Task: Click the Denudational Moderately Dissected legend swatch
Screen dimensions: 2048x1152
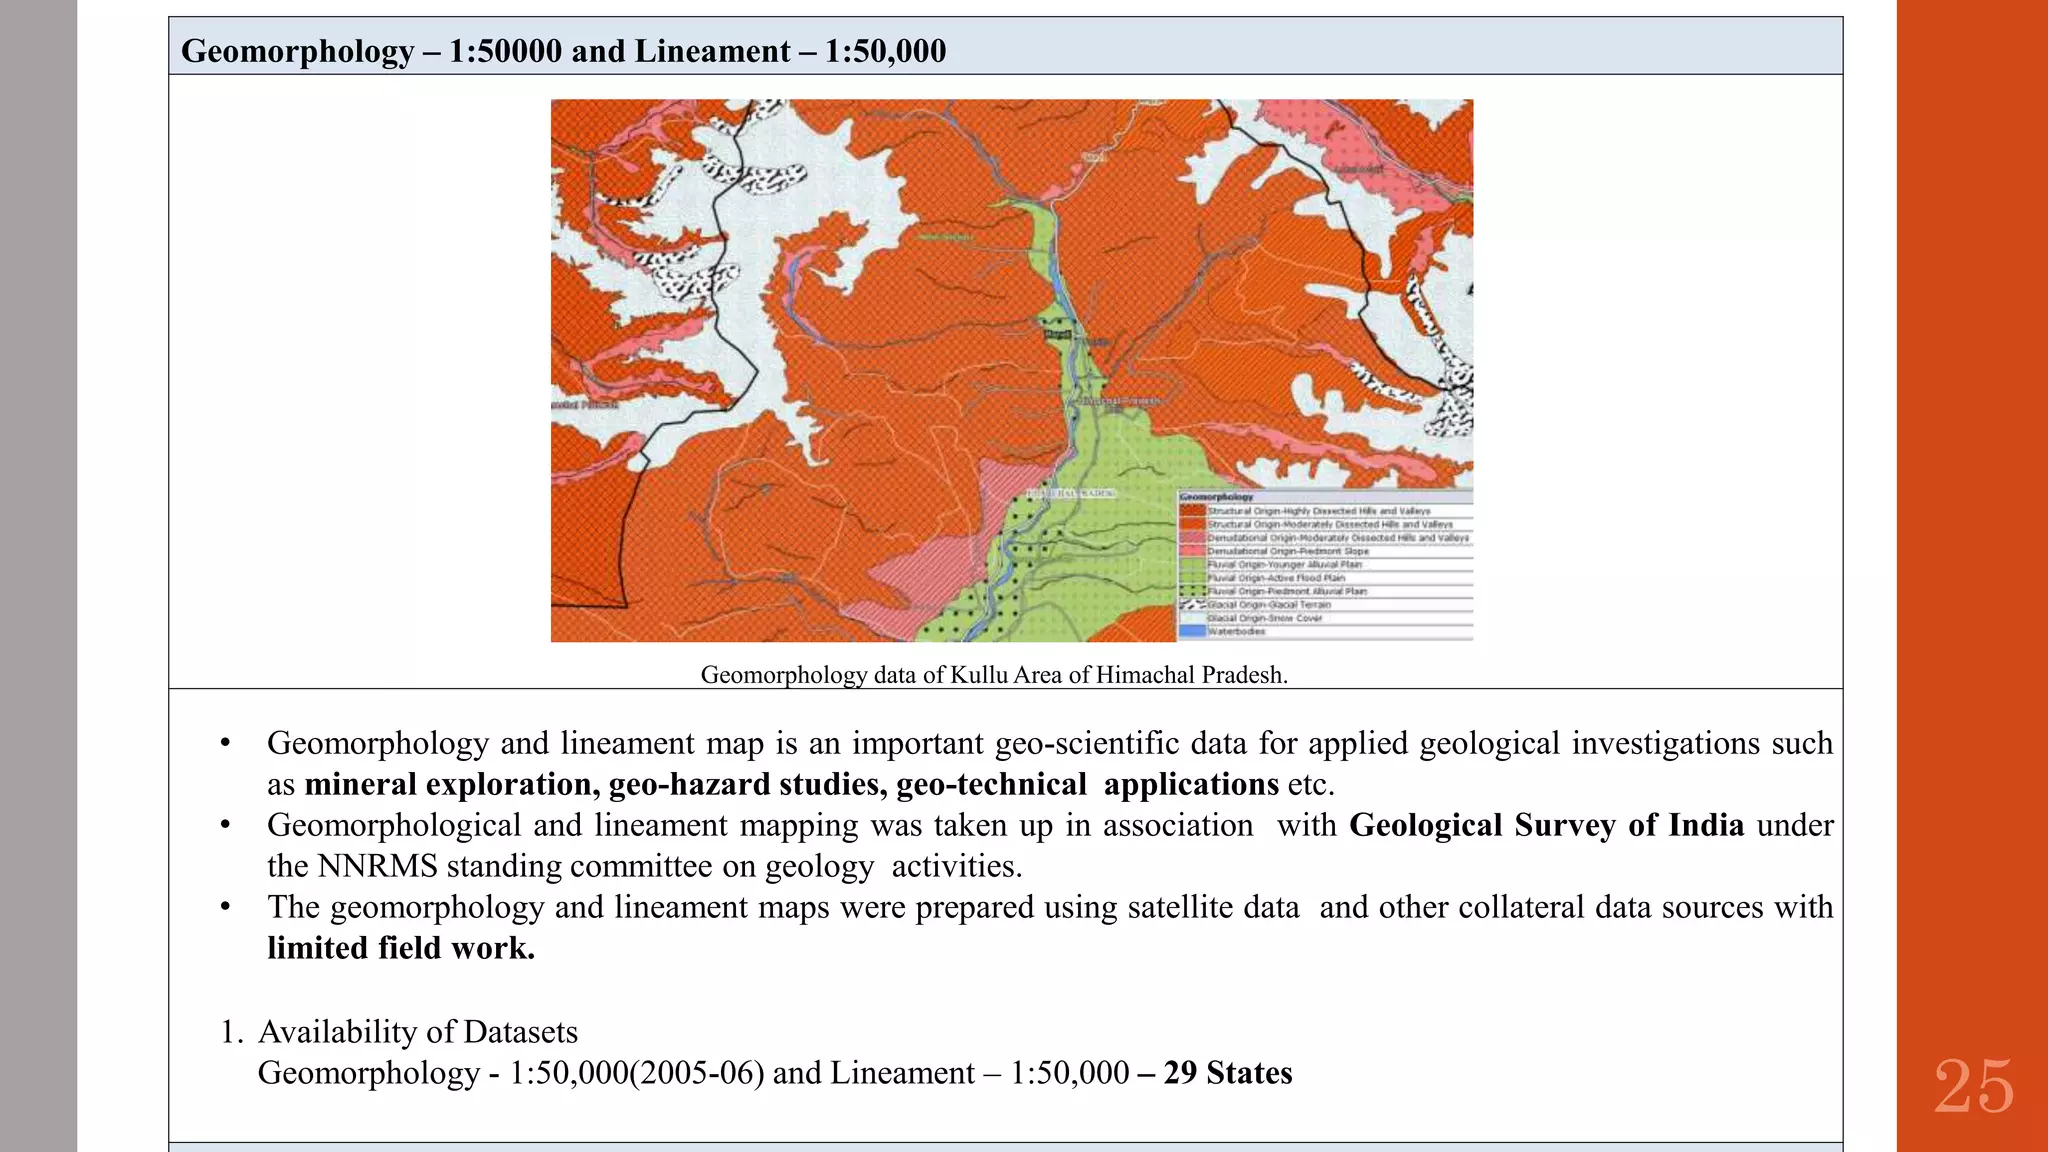Action: [x=1192, y=537]
